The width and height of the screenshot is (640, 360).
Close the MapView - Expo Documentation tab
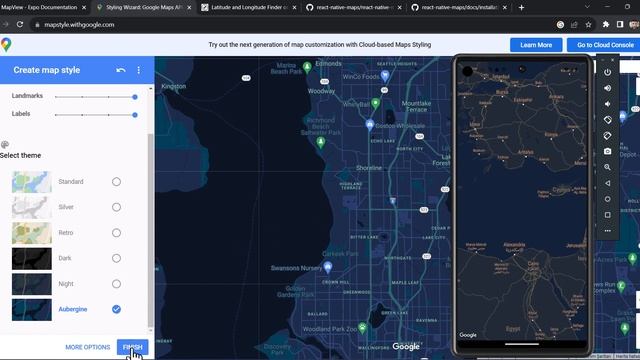[84, 7]
